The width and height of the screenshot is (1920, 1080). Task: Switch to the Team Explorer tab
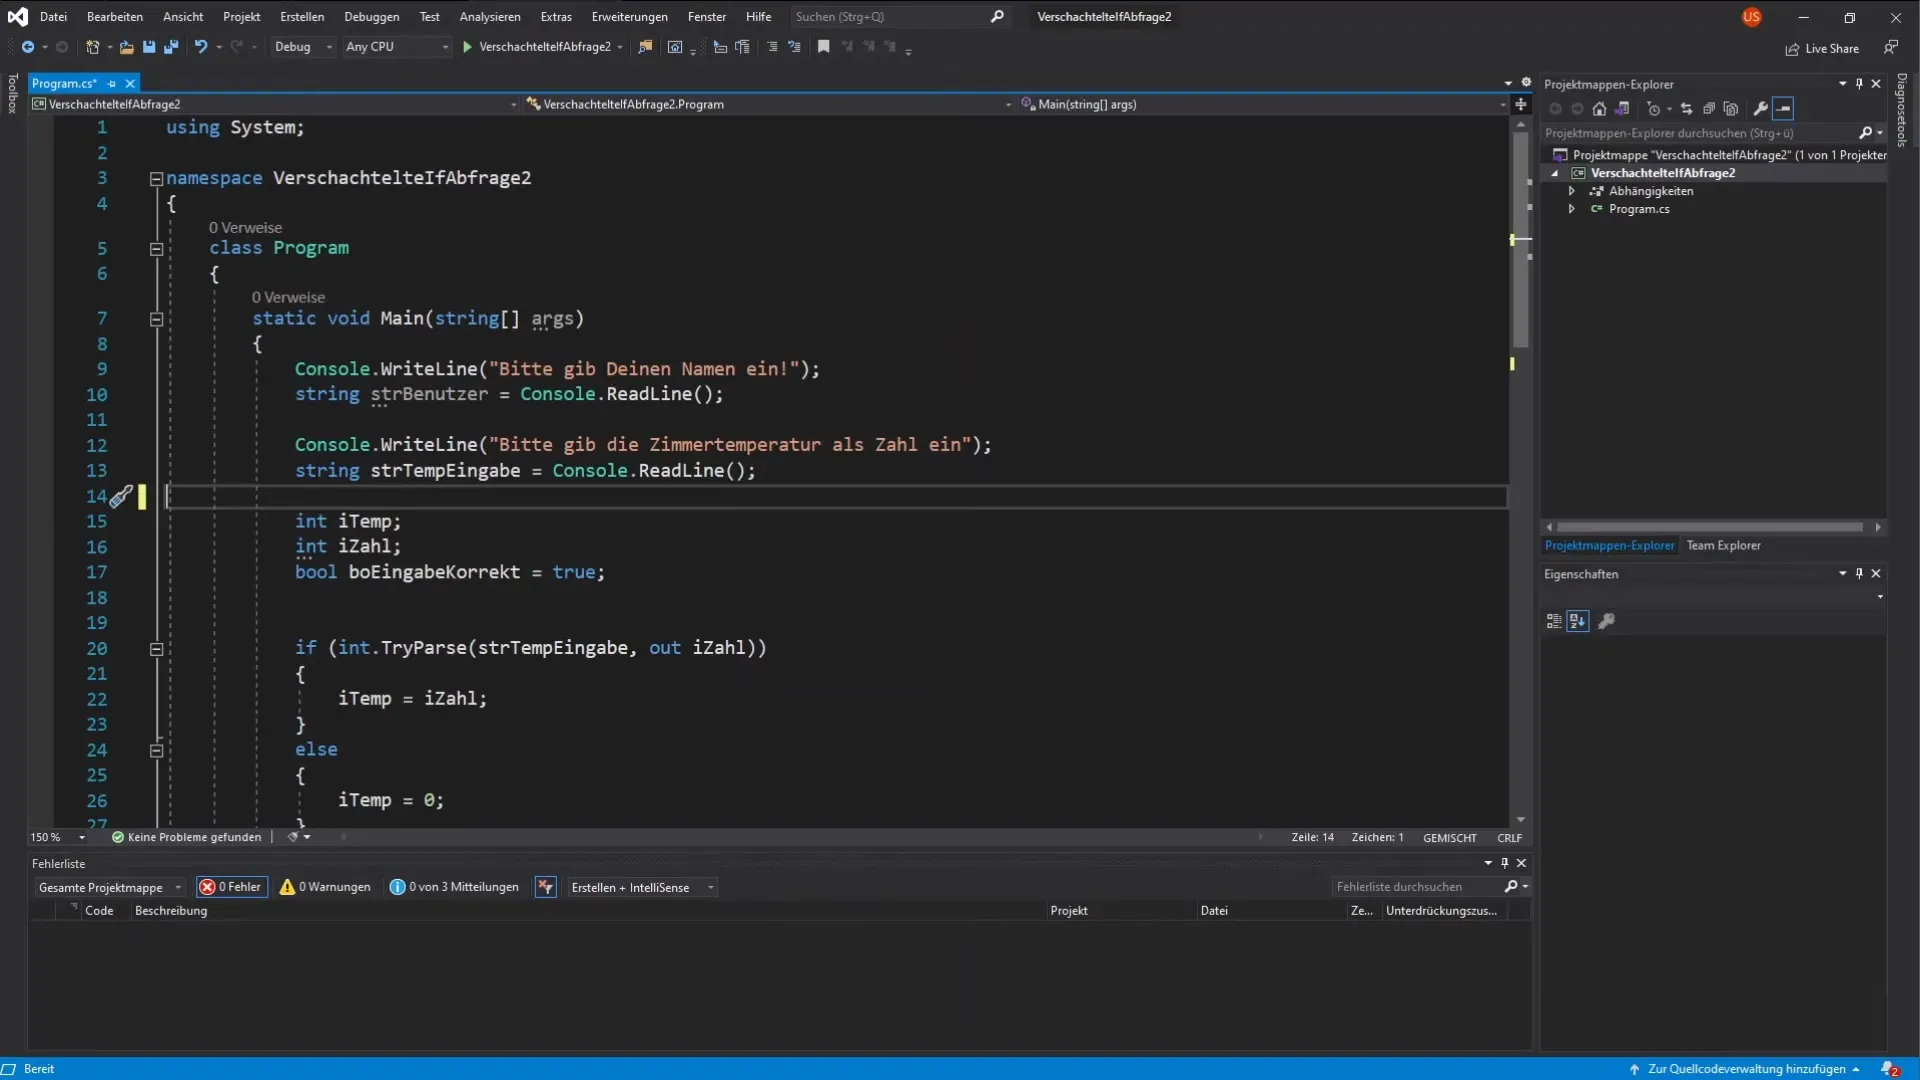(1723, 546)
